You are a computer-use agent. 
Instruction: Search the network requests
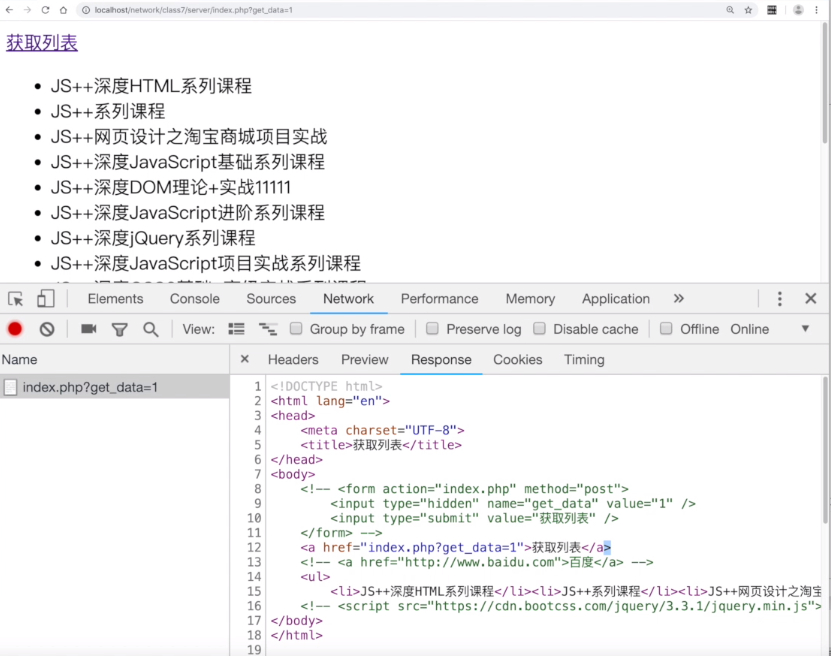click(151, 330)
